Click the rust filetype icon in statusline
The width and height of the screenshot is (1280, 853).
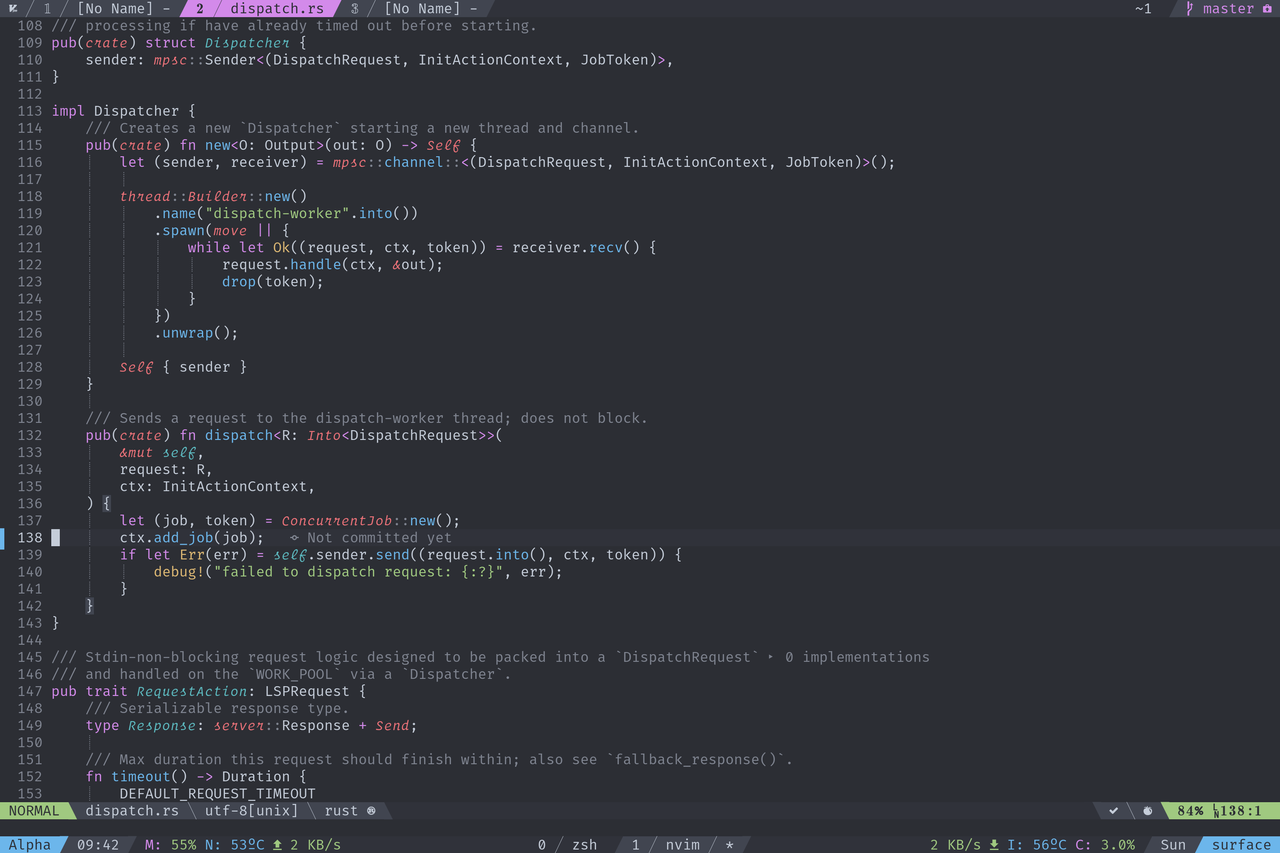371,811
